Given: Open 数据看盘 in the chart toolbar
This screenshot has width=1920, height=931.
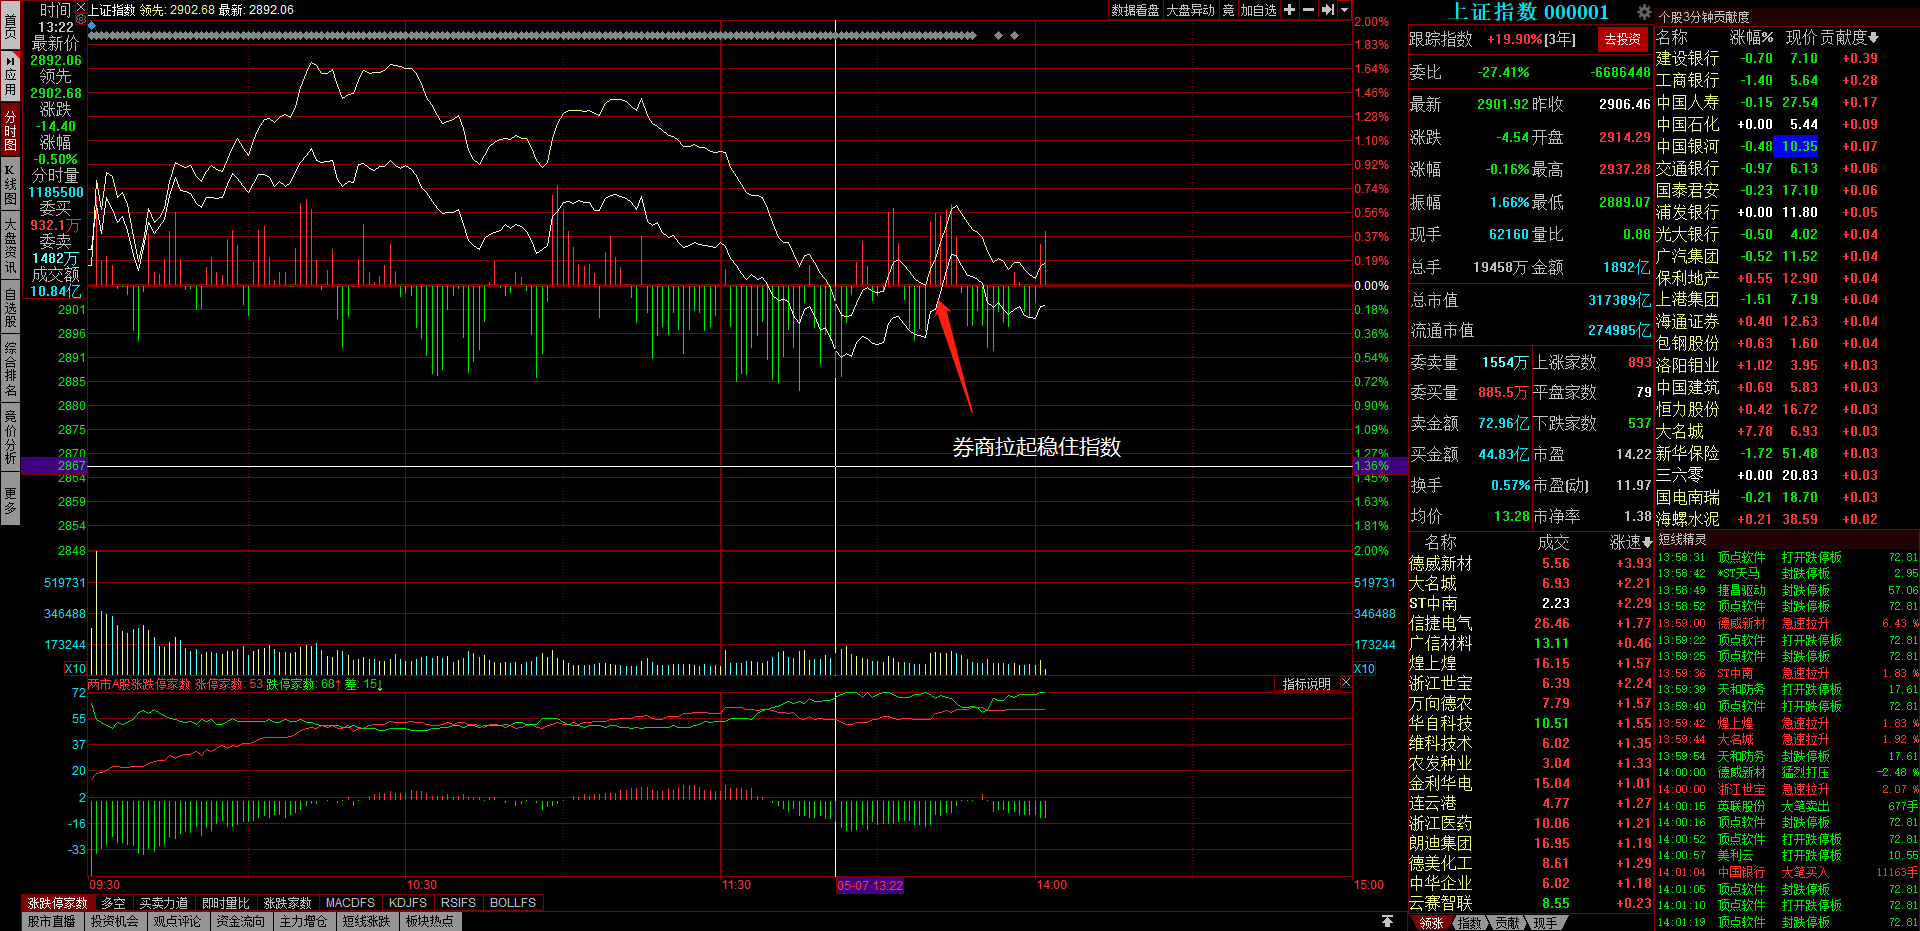Looking at the screenshot, I should pyautogui.click(x=1135, y=10).
